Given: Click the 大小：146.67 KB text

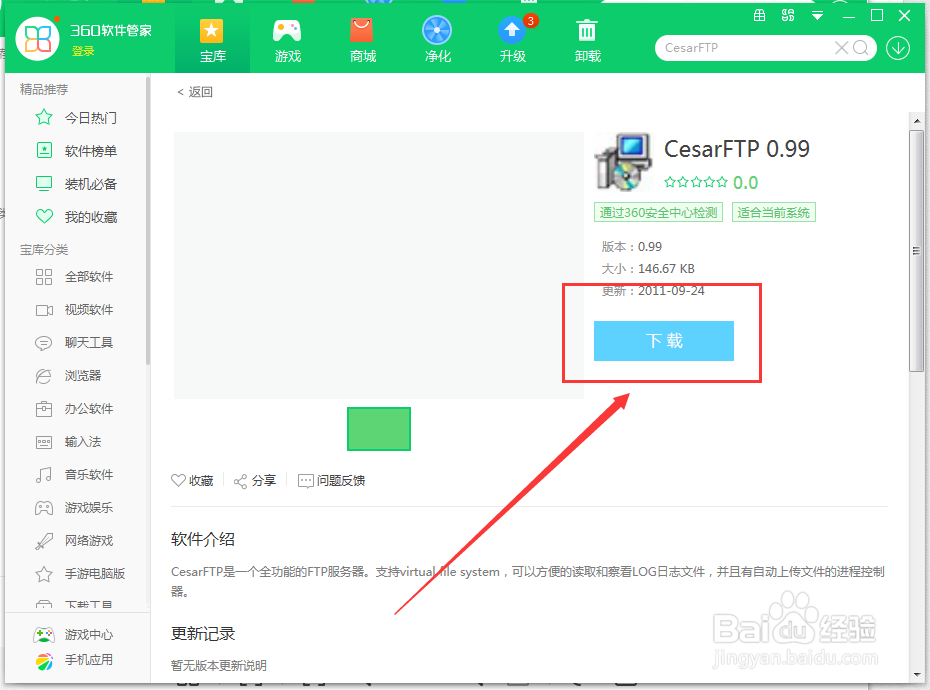Looking at the screenshot, I should click(x=648, y=269).
